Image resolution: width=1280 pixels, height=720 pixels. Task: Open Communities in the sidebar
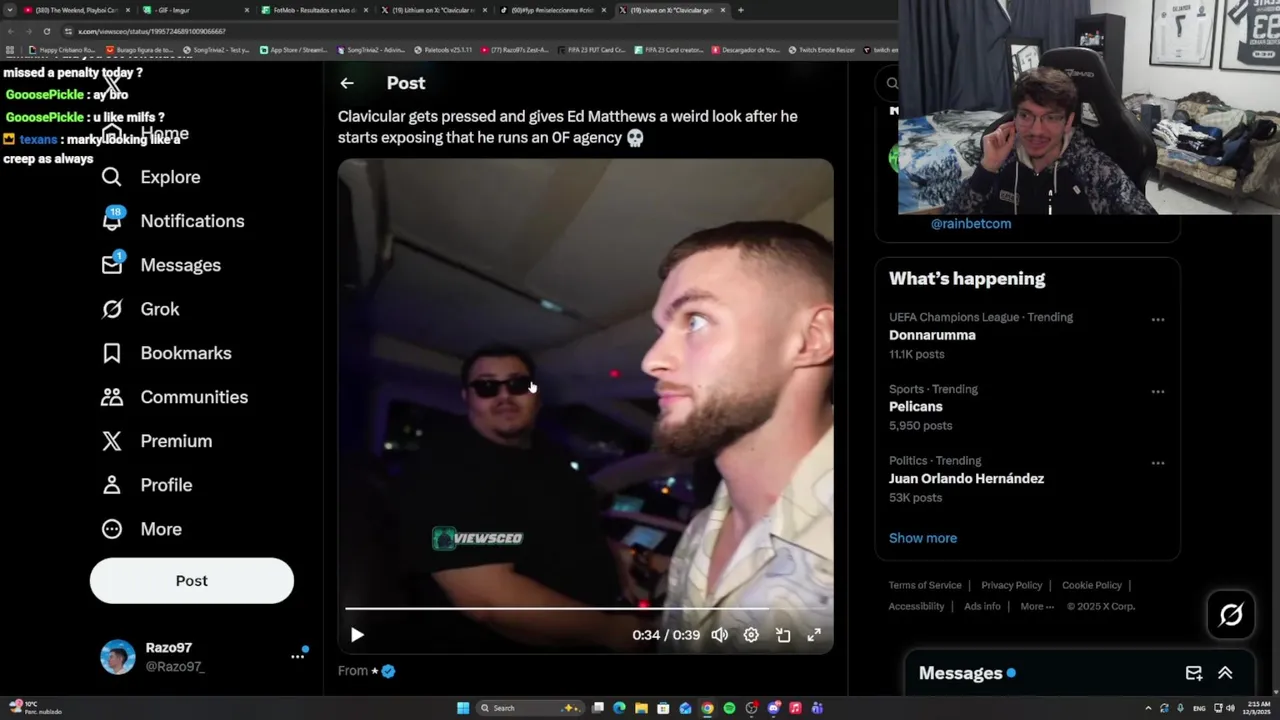[x=174, y=397]
